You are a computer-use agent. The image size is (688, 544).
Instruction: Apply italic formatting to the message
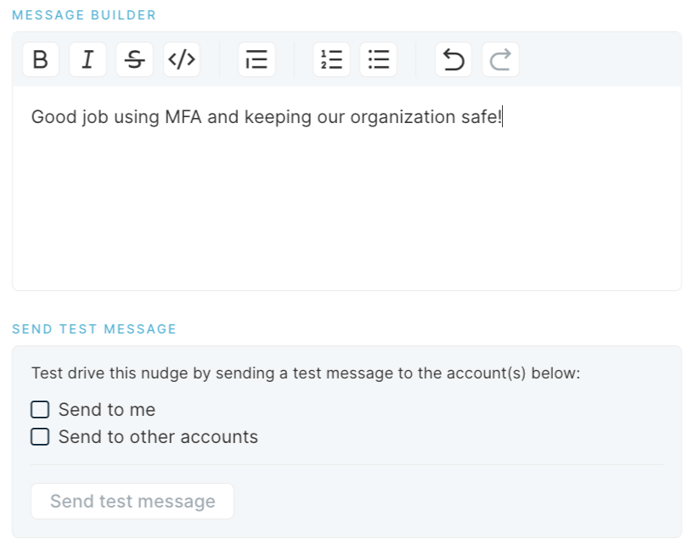[88, 59]
